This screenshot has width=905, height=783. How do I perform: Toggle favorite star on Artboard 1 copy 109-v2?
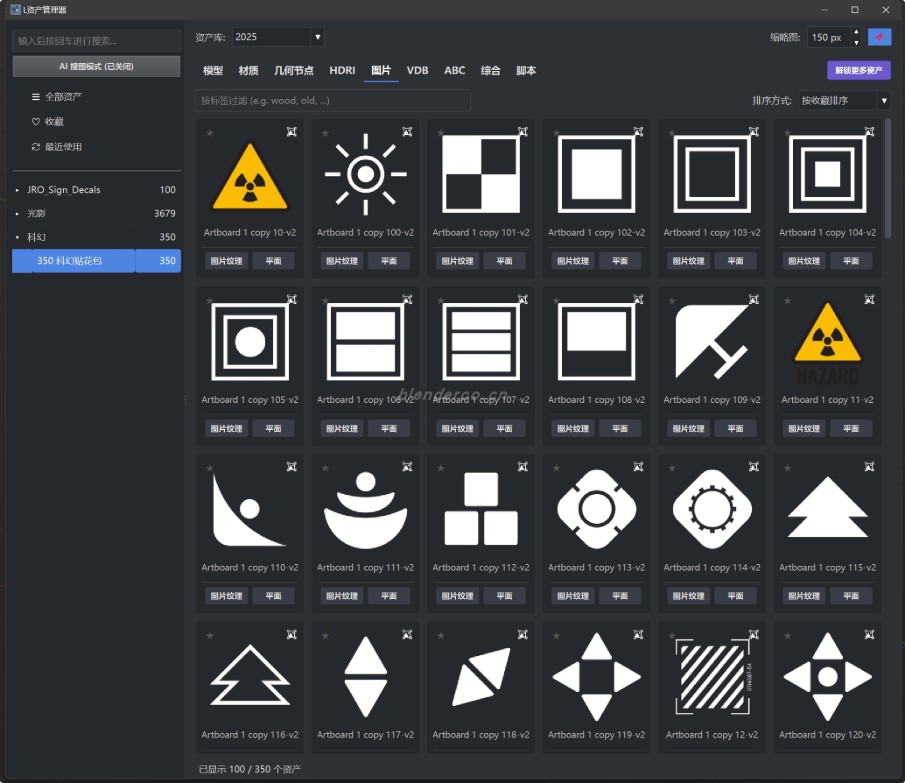coord(672,301)
